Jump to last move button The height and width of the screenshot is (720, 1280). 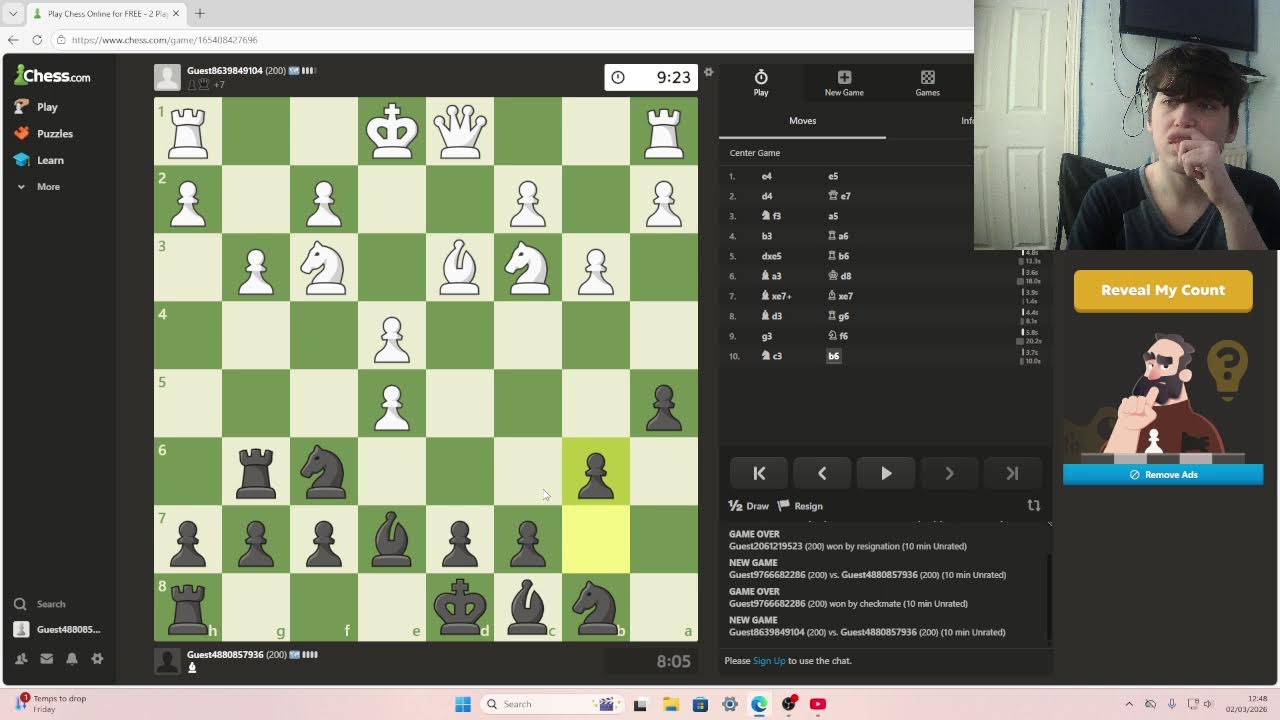click(x=1012, y=474)
